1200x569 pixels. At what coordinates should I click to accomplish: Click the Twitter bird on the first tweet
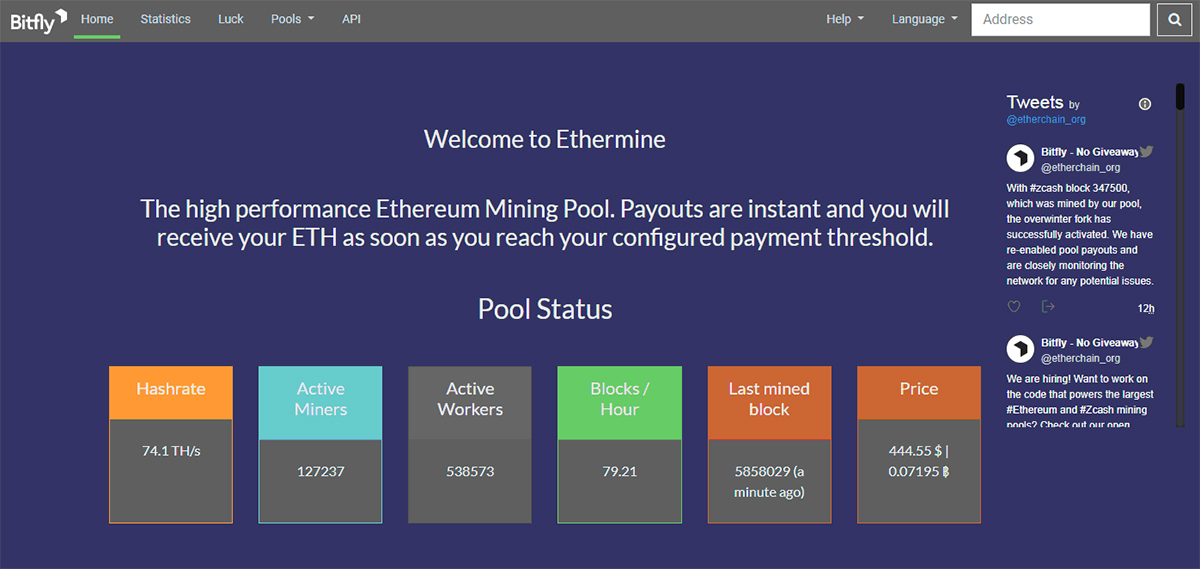(1147, 151)
